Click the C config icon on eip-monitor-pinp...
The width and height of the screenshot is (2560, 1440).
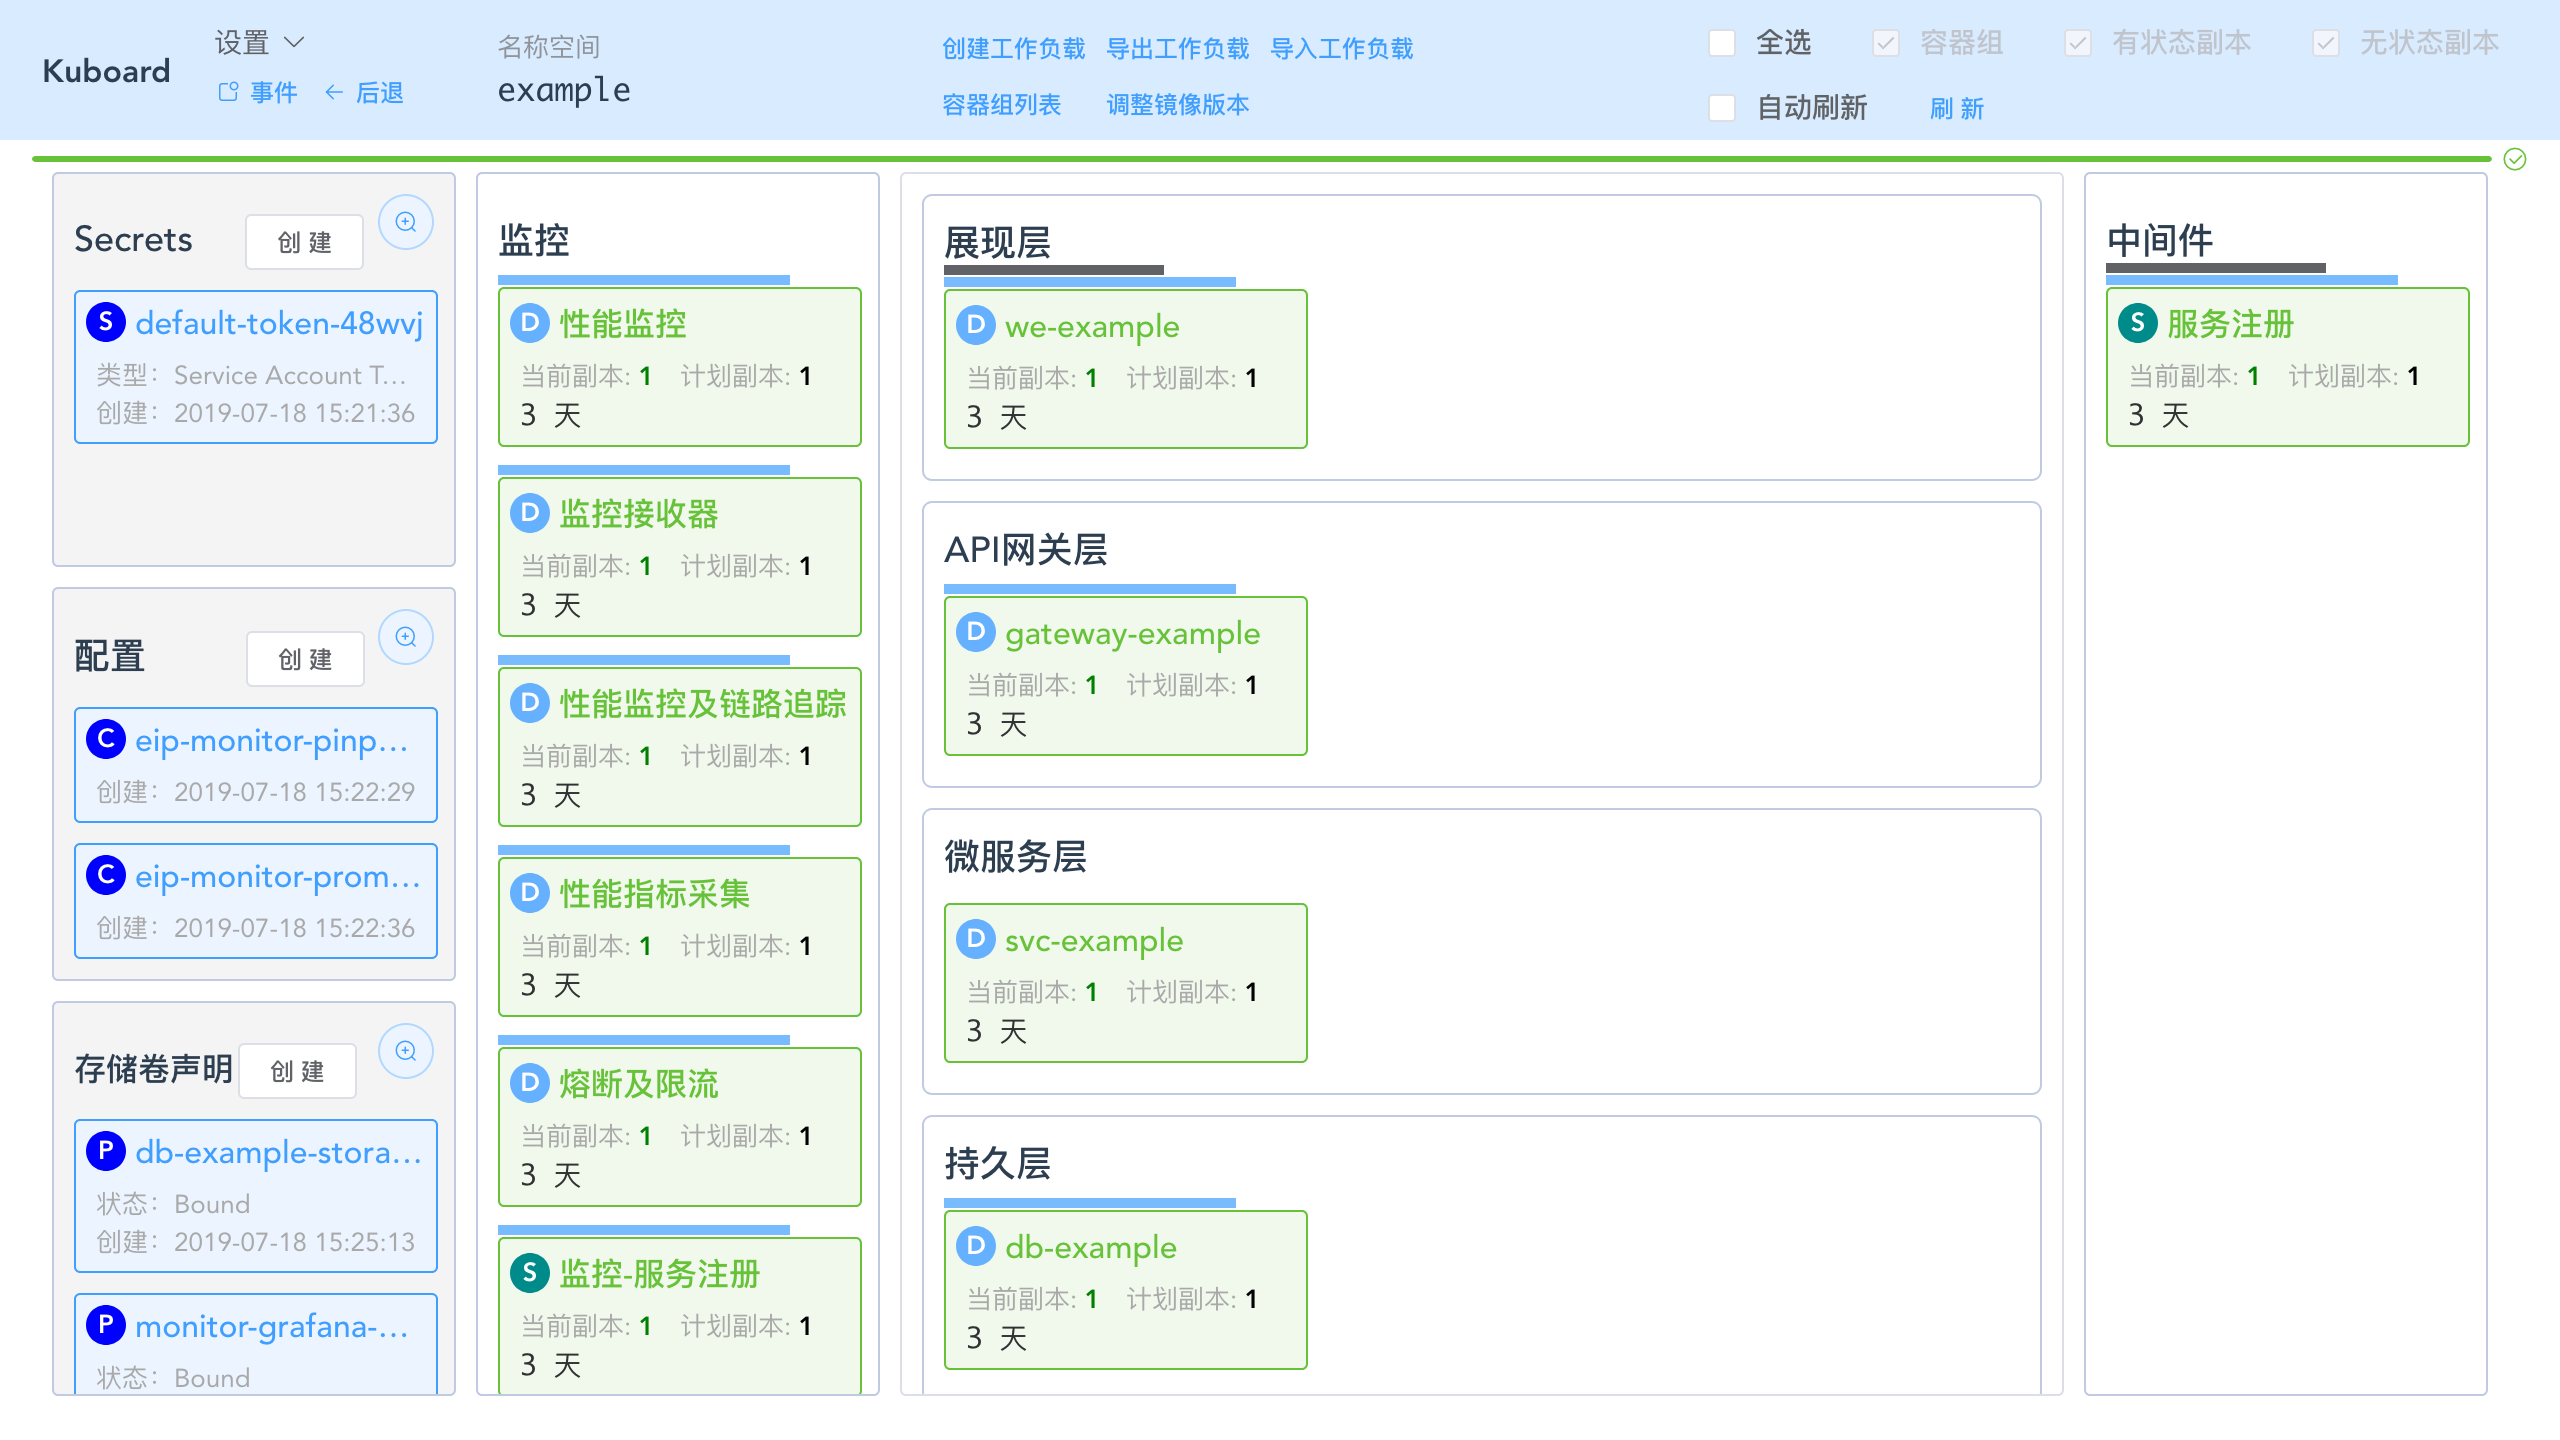point(107,740)
